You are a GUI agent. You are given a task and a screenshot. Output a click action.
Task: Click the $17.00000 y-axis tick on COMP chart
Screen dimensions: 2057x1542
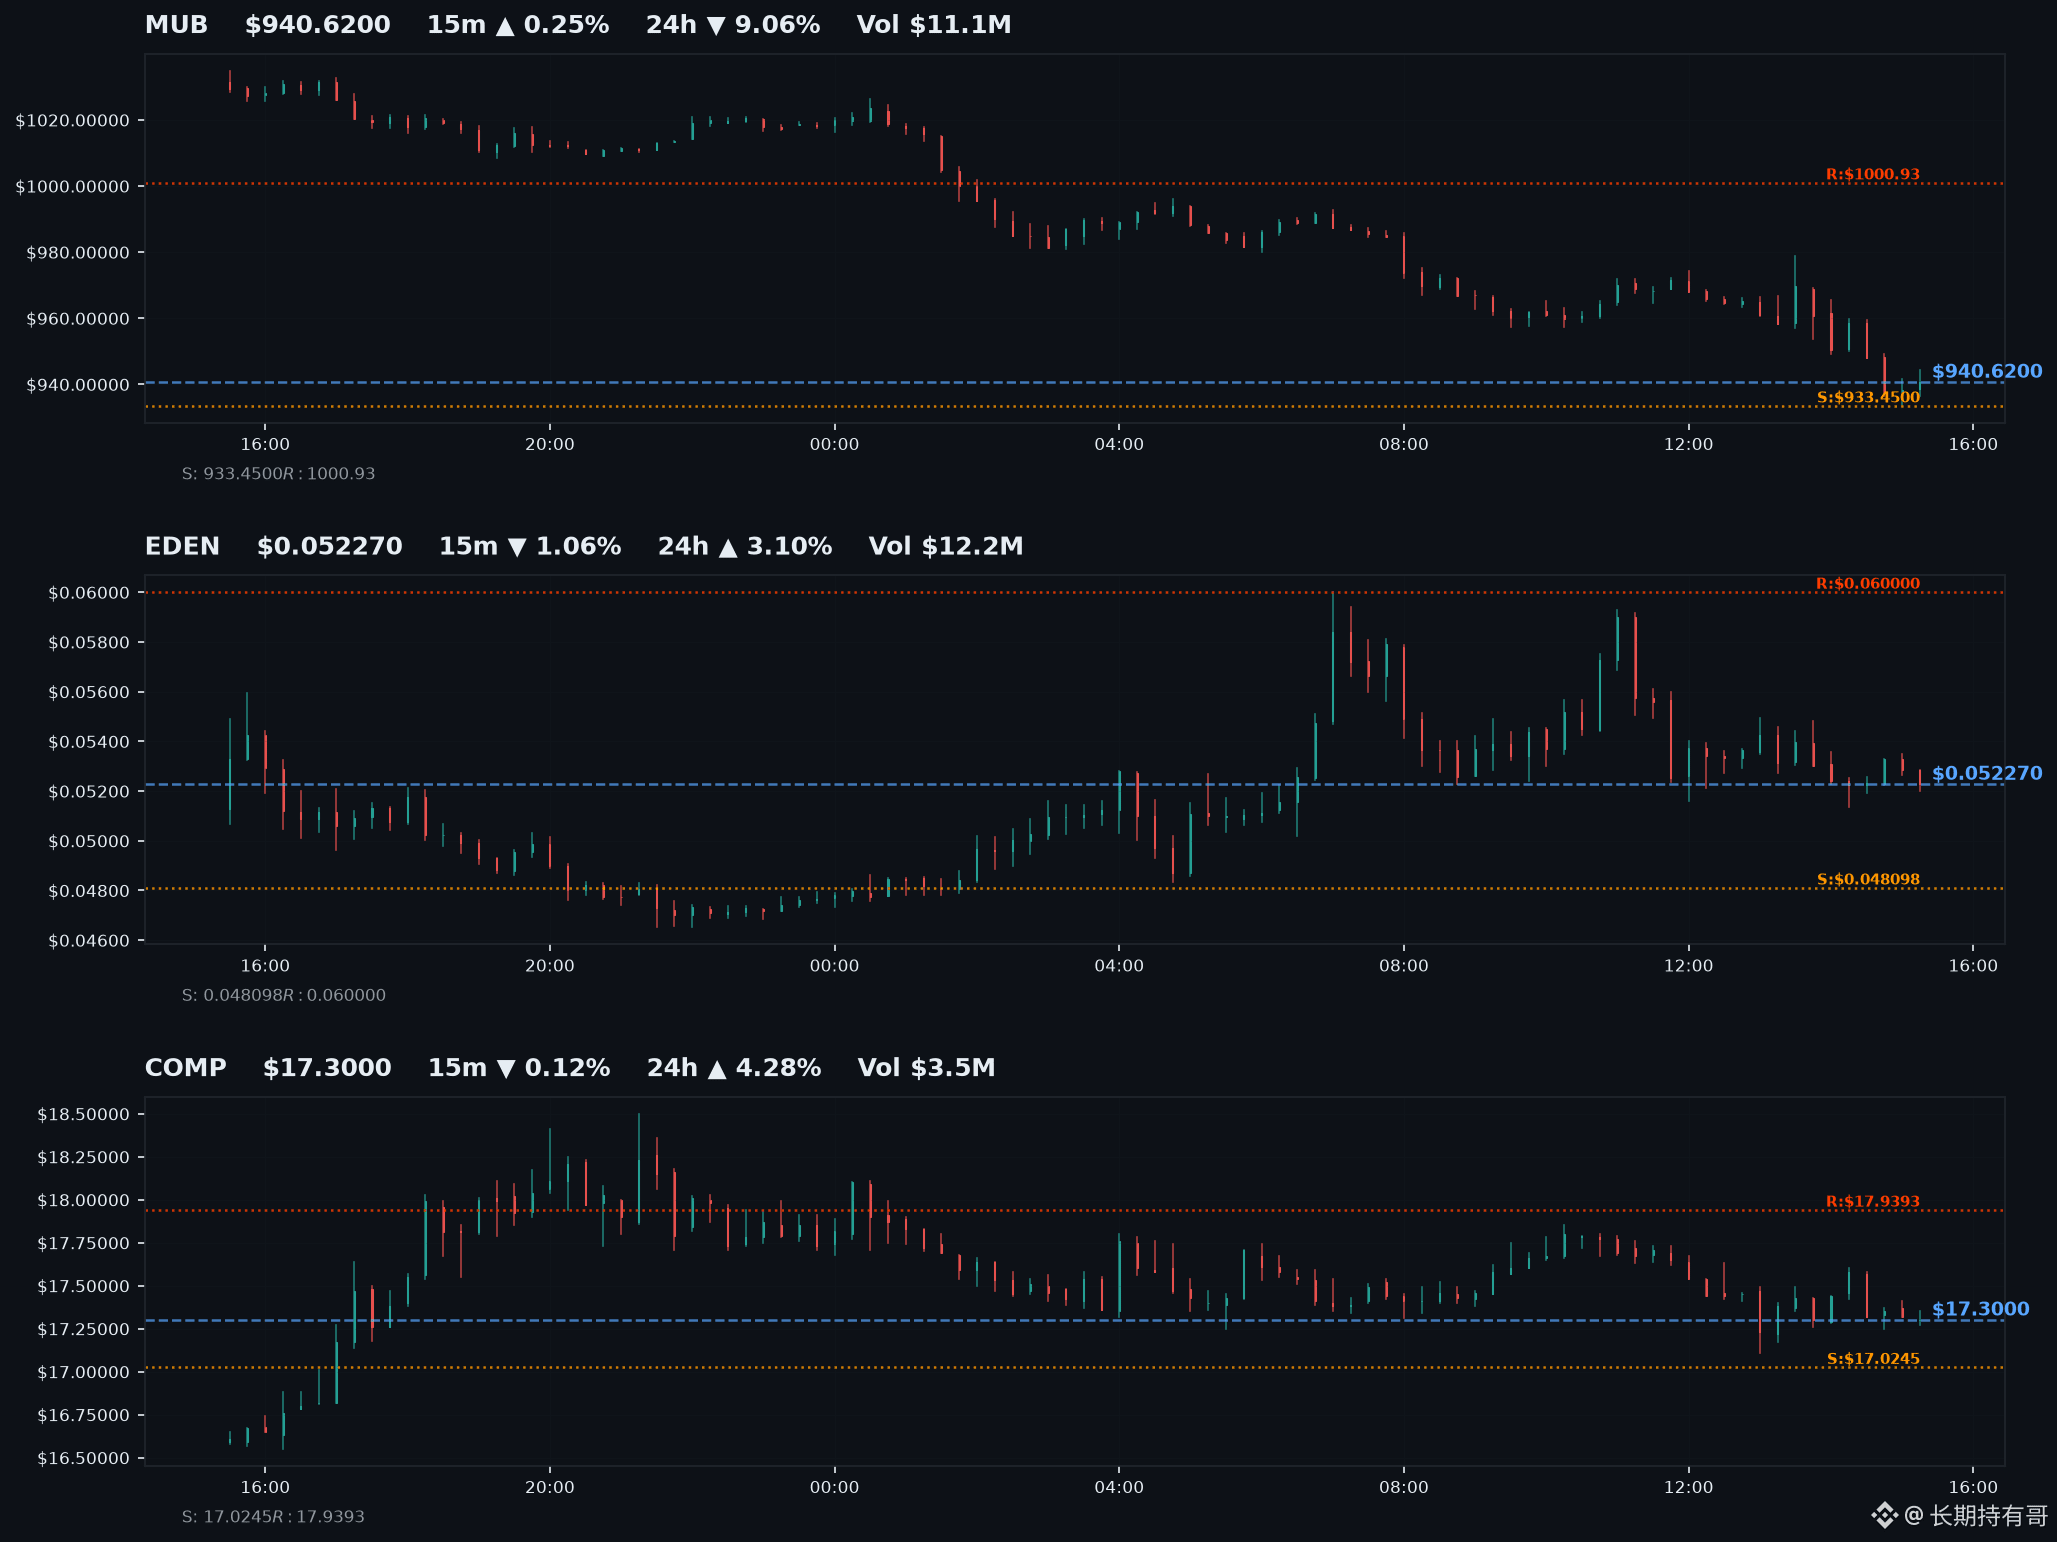[84, 1373]
